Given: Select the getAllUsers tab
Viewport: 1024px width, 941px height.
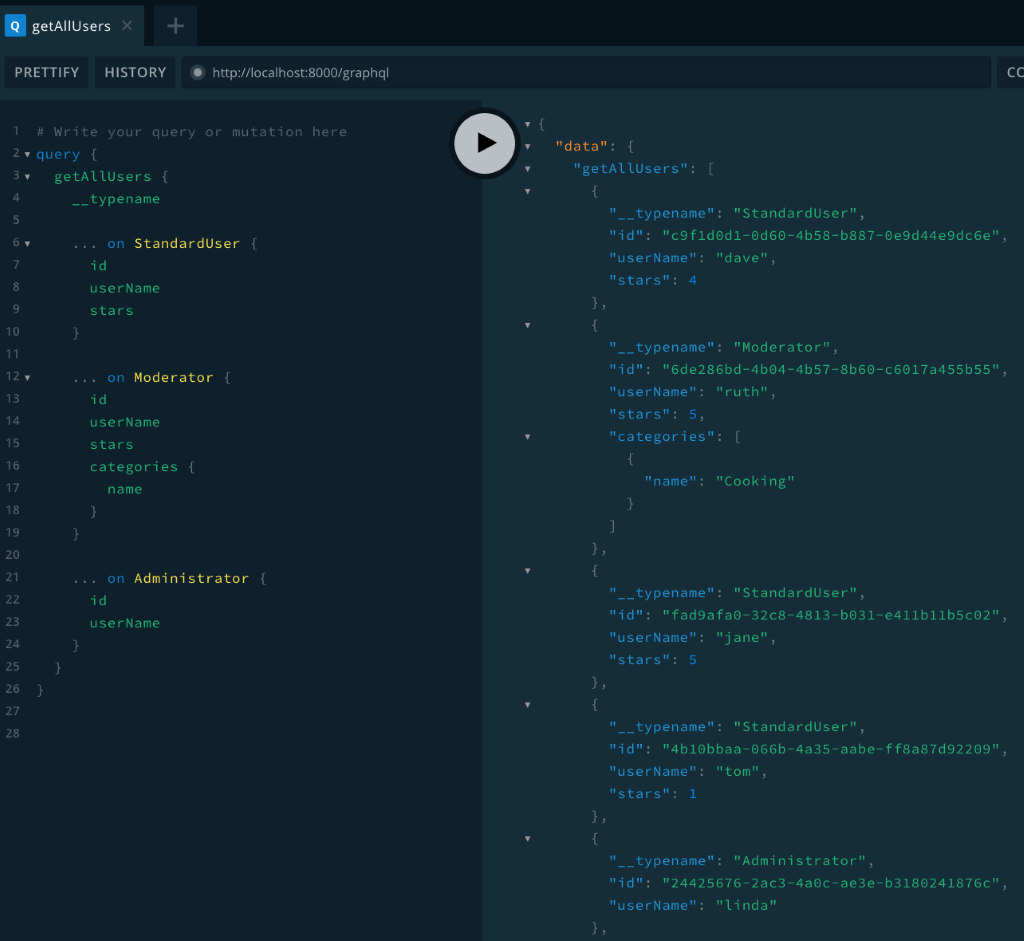Looking at the screenshot, I should tap(70, 26).
